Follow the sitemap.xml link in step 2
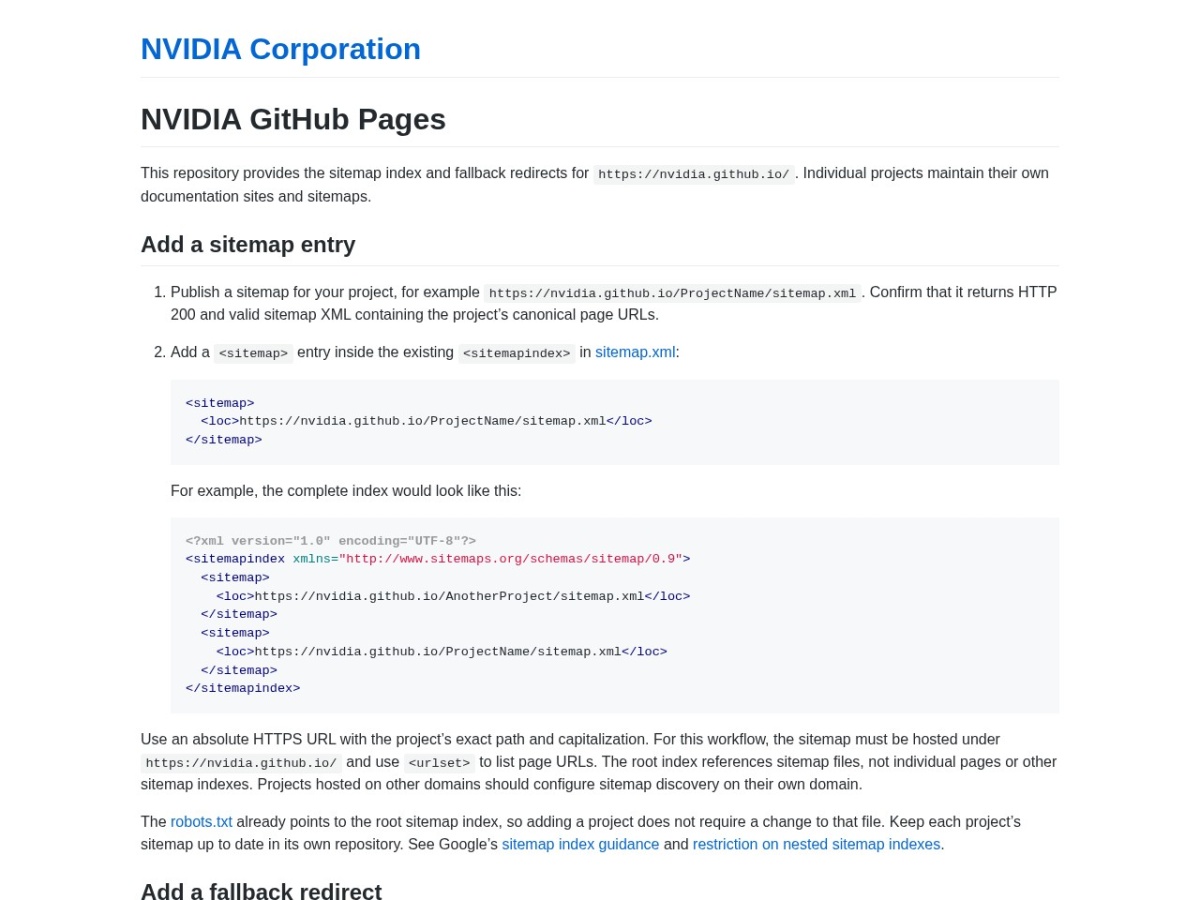 (x=635, y=352)
